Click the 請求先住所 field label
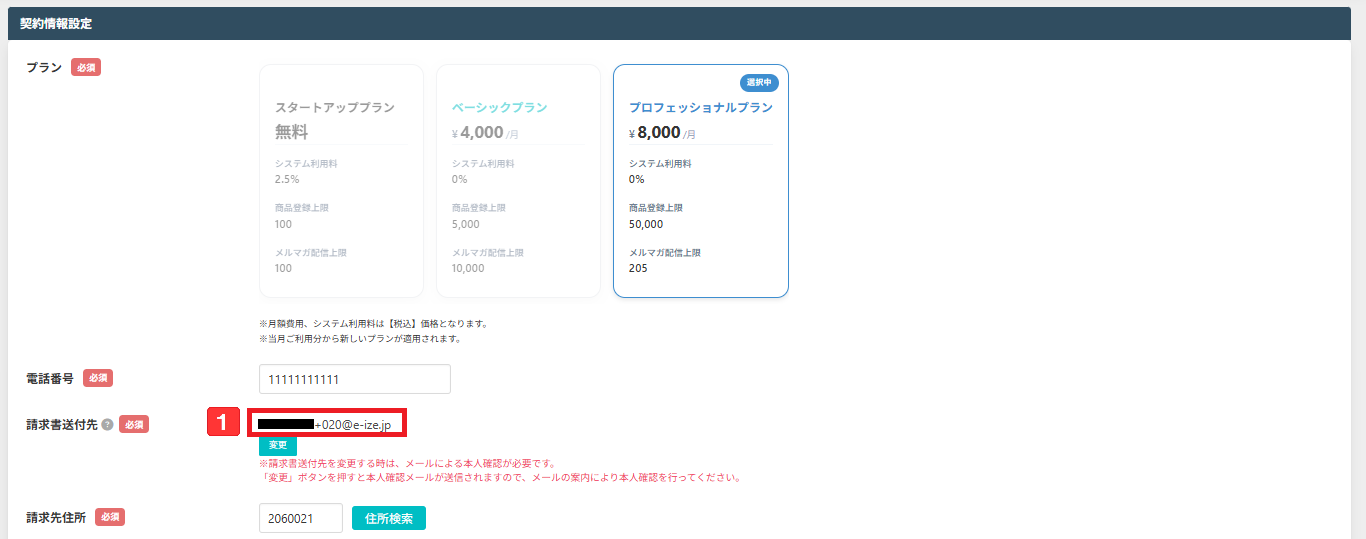This screenshot has height=539, width=1366. (x=57, y=517)
